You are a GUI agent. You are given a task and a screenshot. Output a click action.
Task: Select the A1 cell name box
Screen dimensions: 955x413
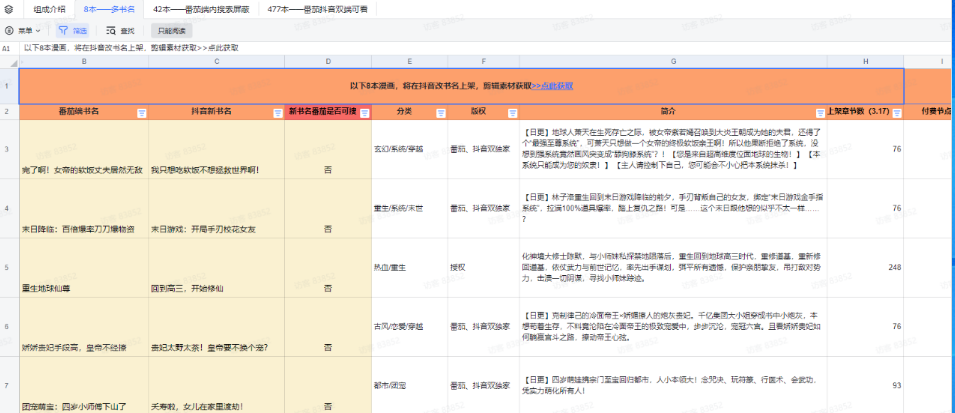8,47
